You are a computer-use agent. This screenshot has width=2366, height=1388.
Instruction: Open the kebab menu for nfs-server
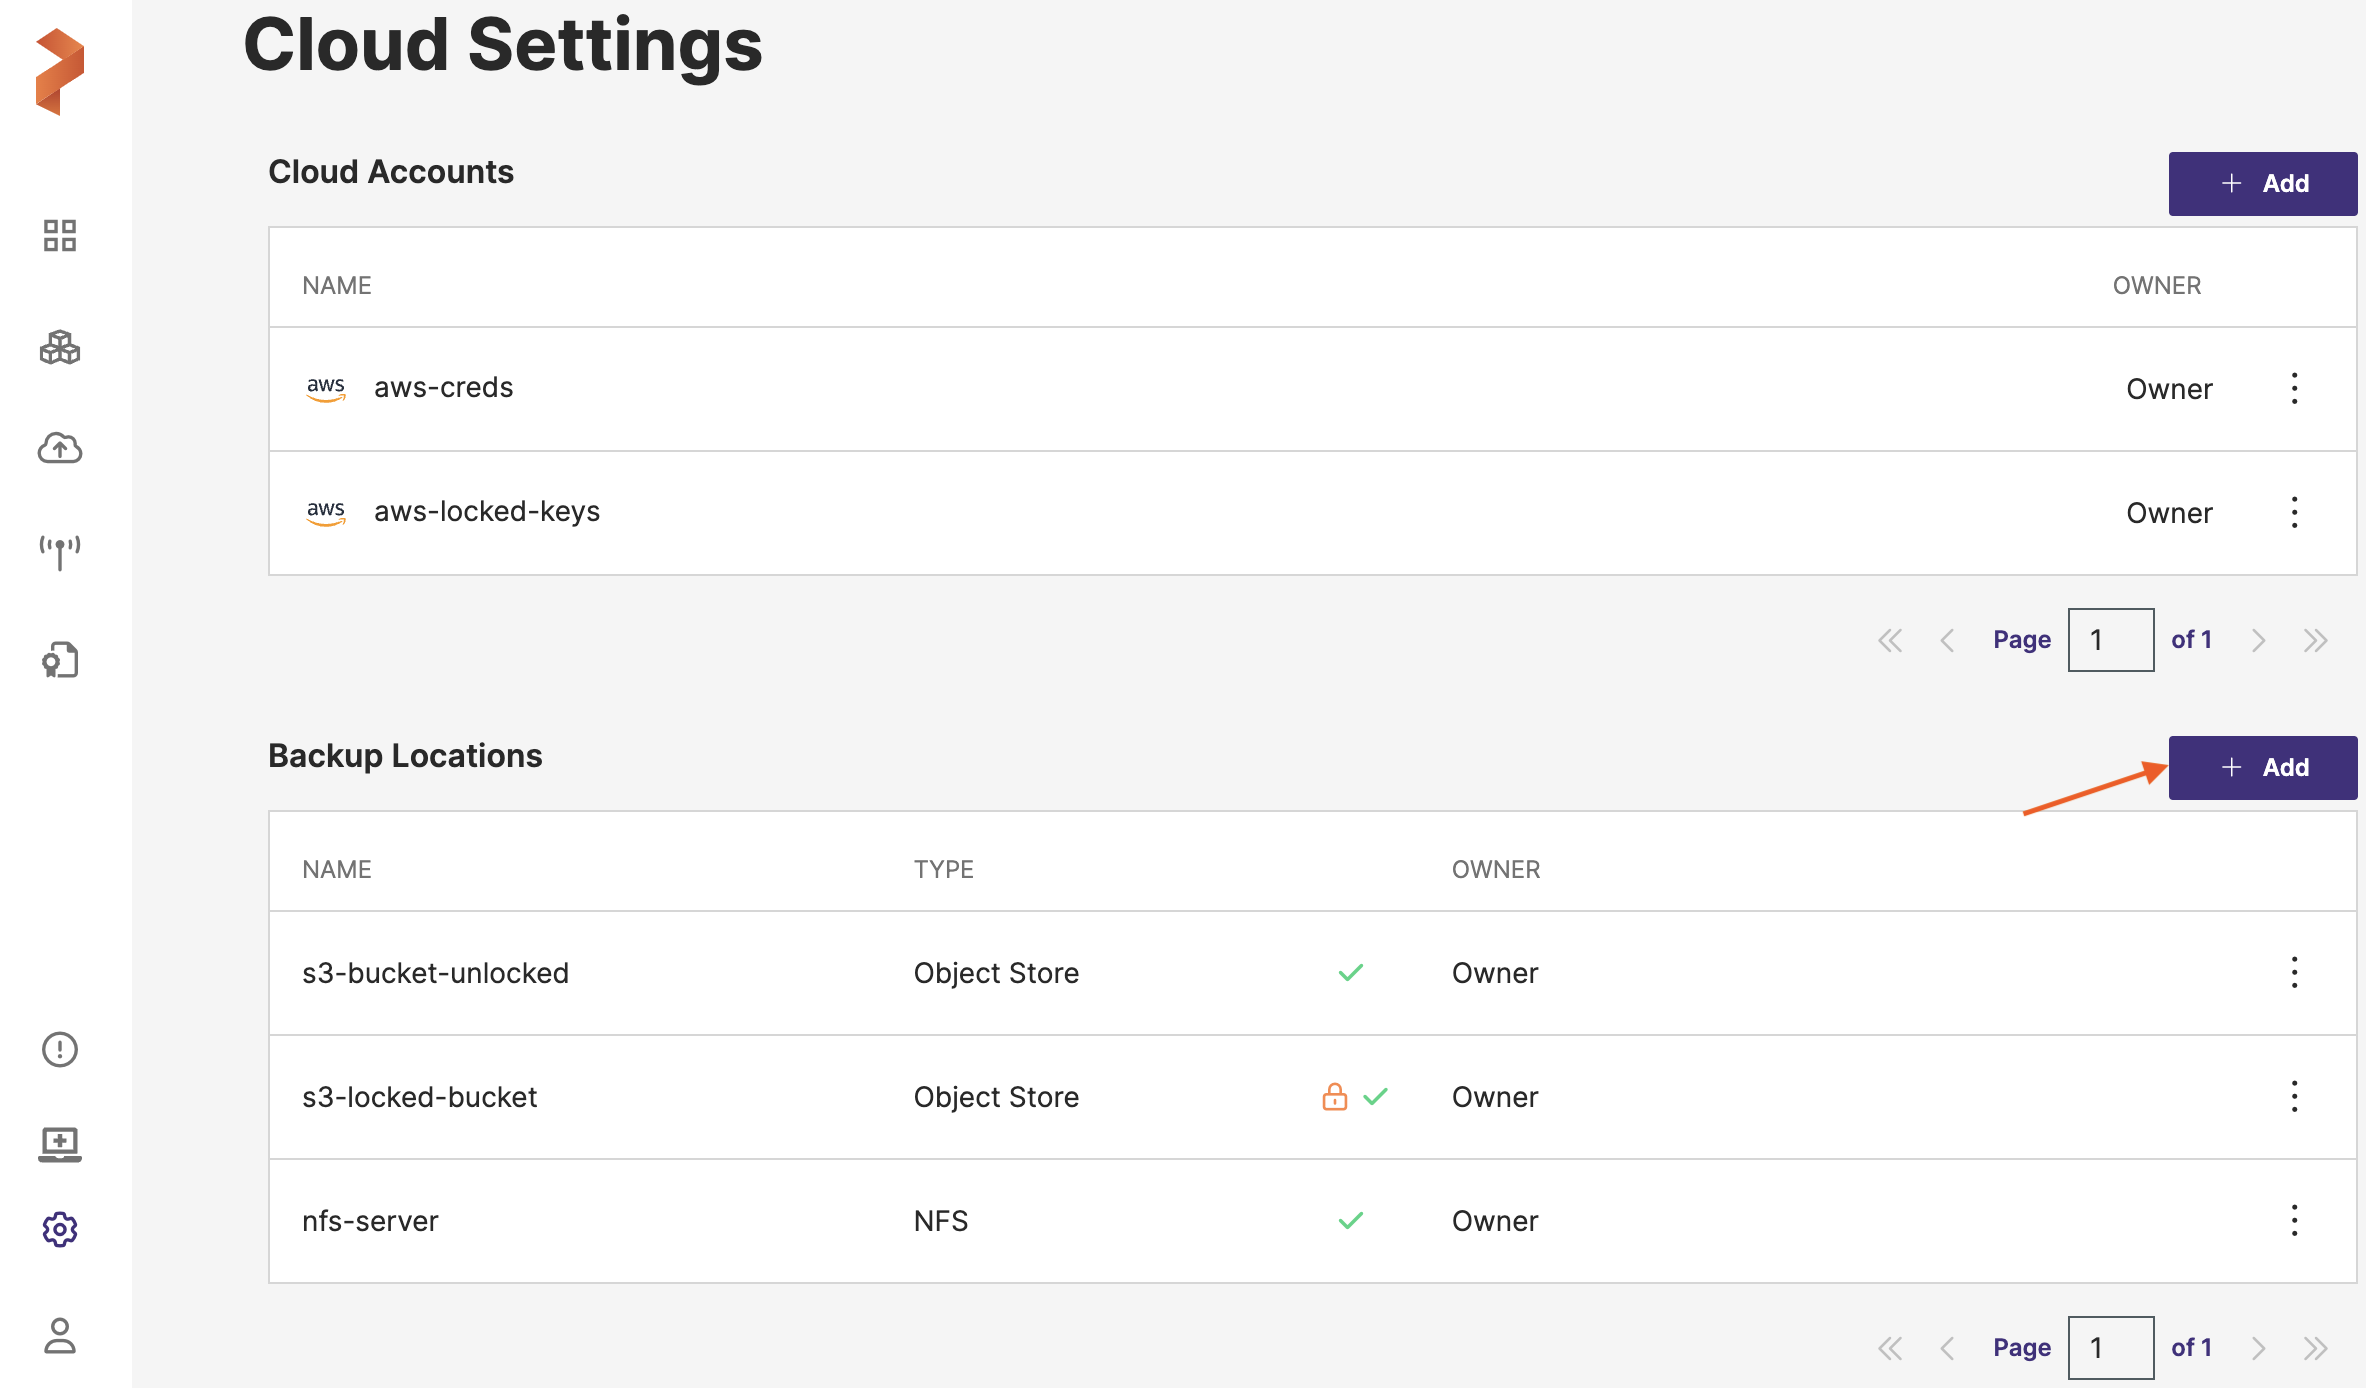click(2294, 1220)
